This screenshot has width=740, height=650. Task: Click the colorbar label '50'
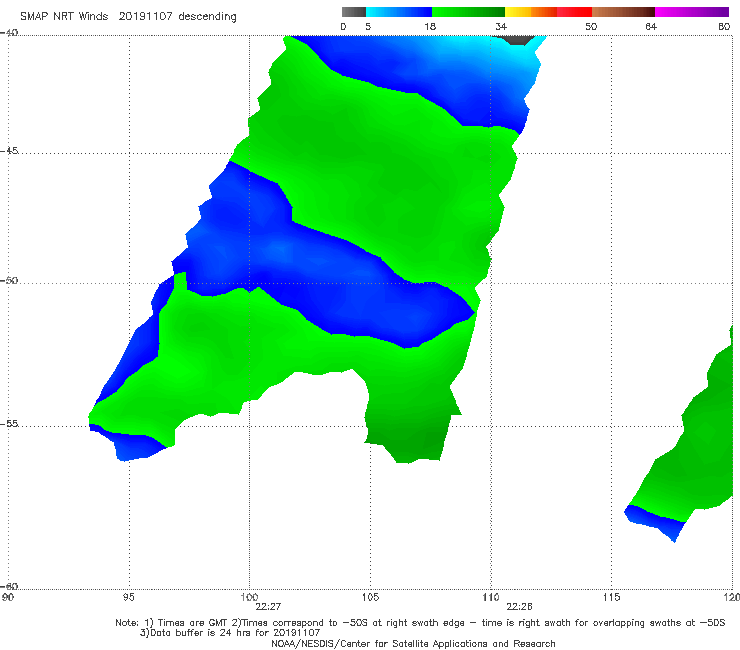(591, 26)
